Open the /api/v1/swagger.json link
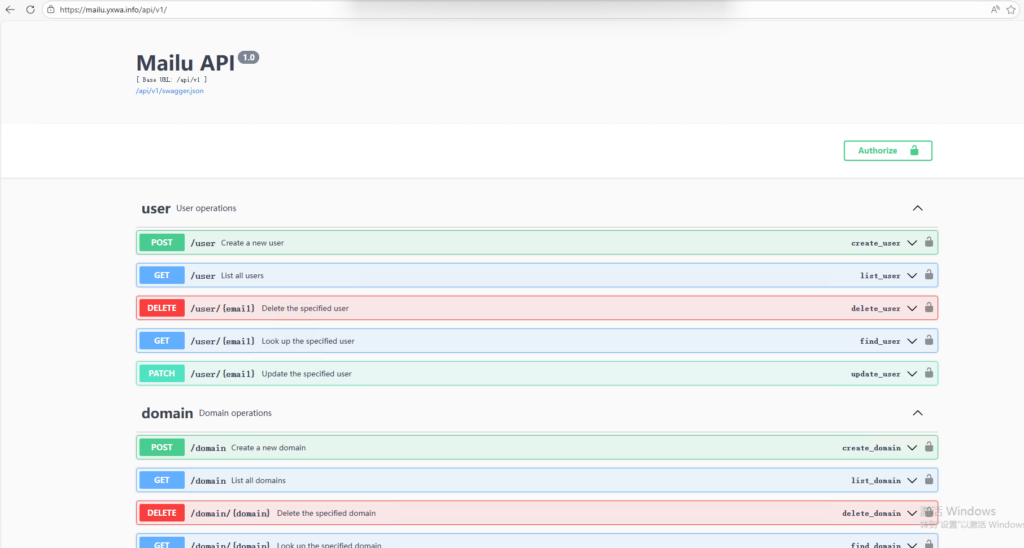1024x548 pixels. (170, 91)
